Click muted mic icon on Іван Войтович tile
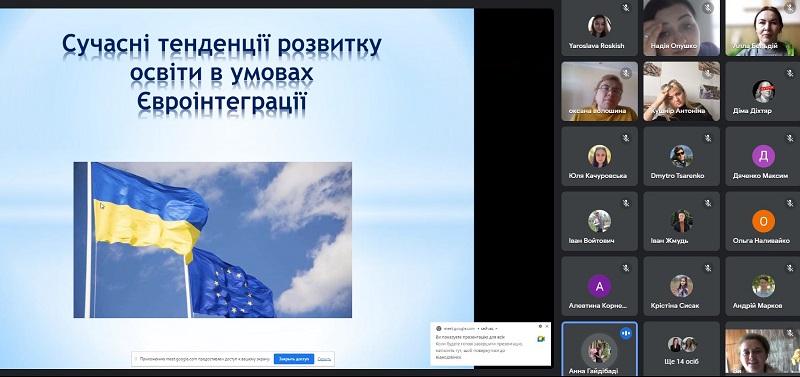 pyautogui.click(x=626, y=203)
